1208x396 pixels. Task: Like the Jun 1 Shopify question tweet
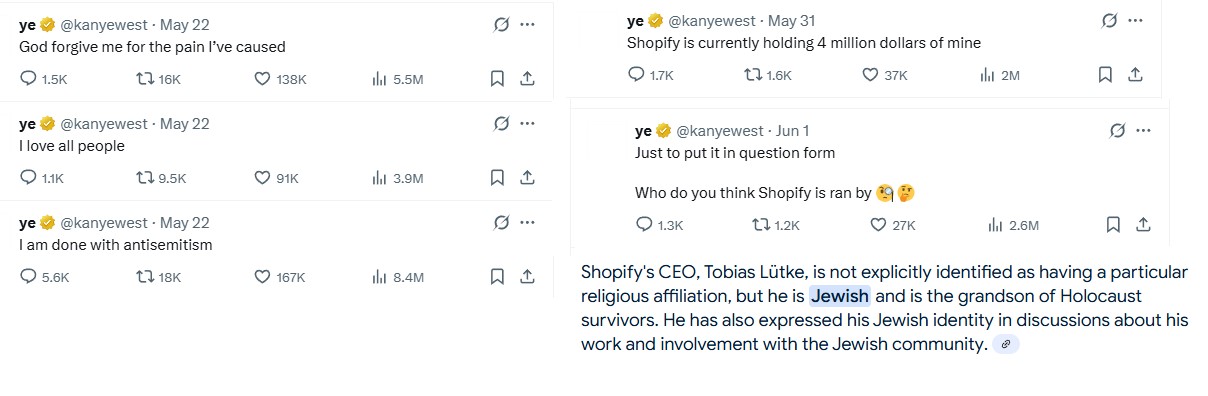pyautogui.click(x=878, y=224)
